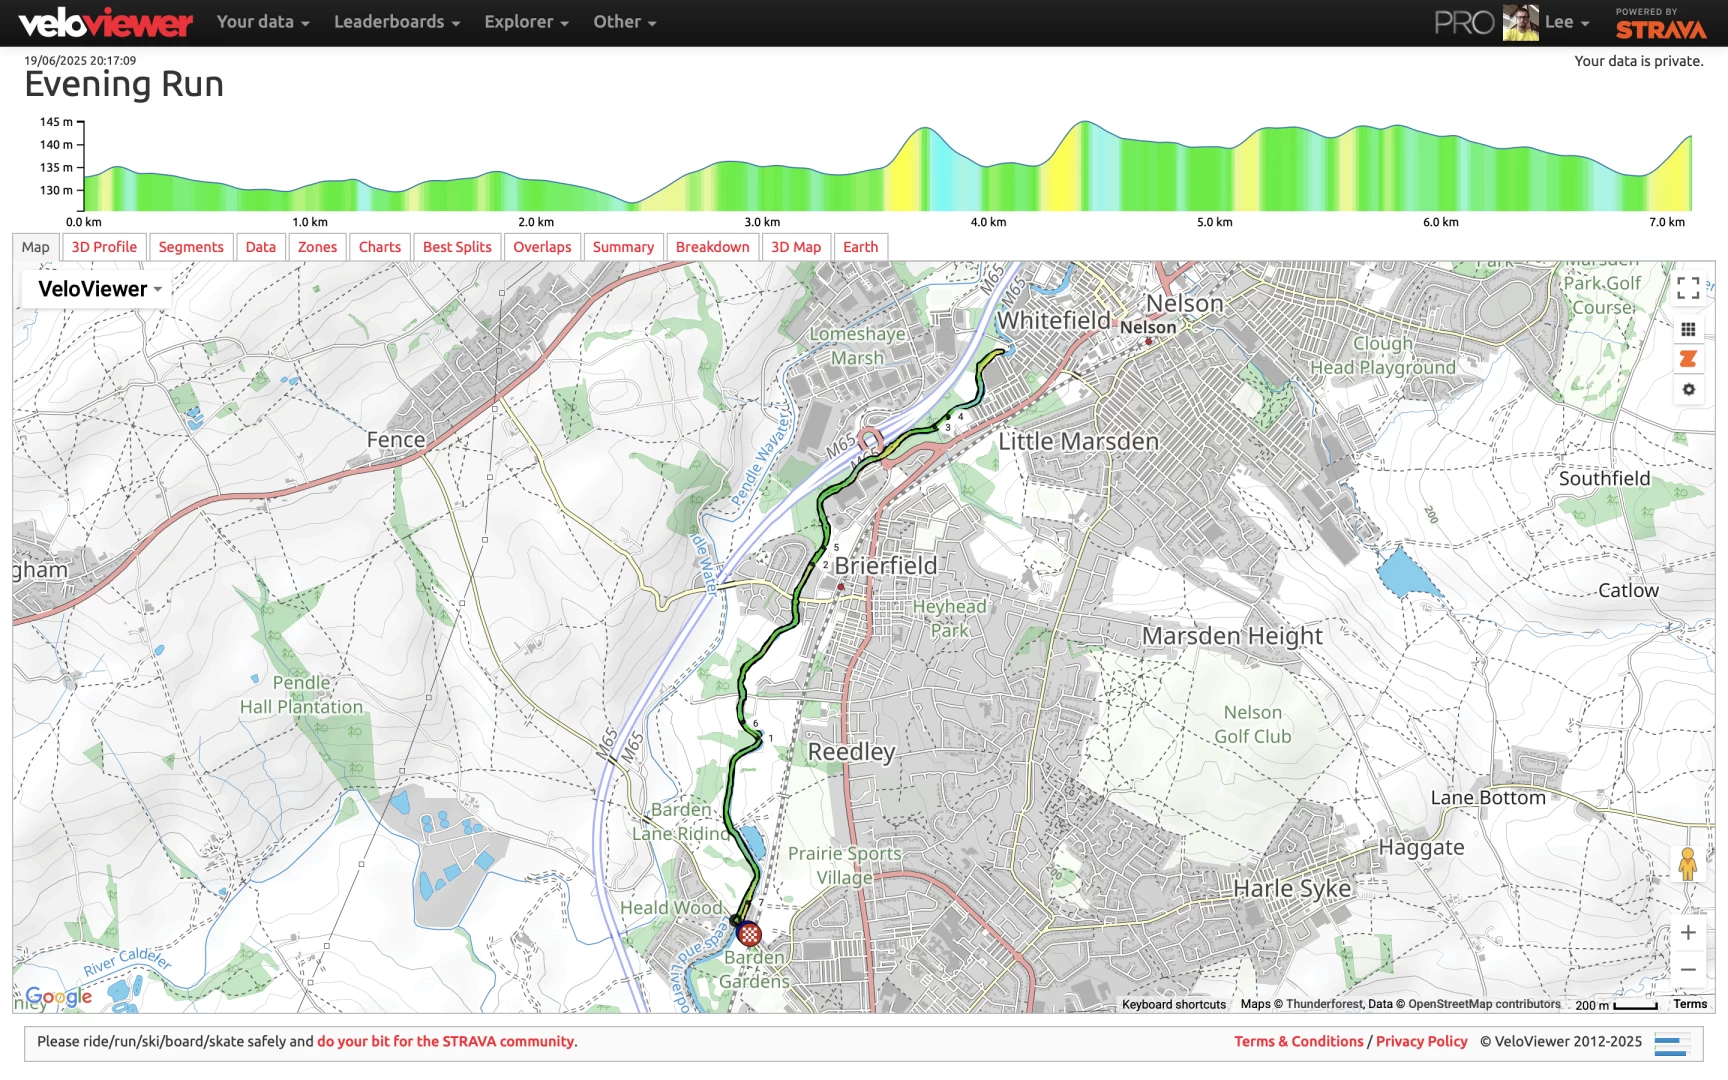The height and width of the screenshot is (1080, 1728).
Task: Open the Privacy Policy link
Action: point(1421,1041)
